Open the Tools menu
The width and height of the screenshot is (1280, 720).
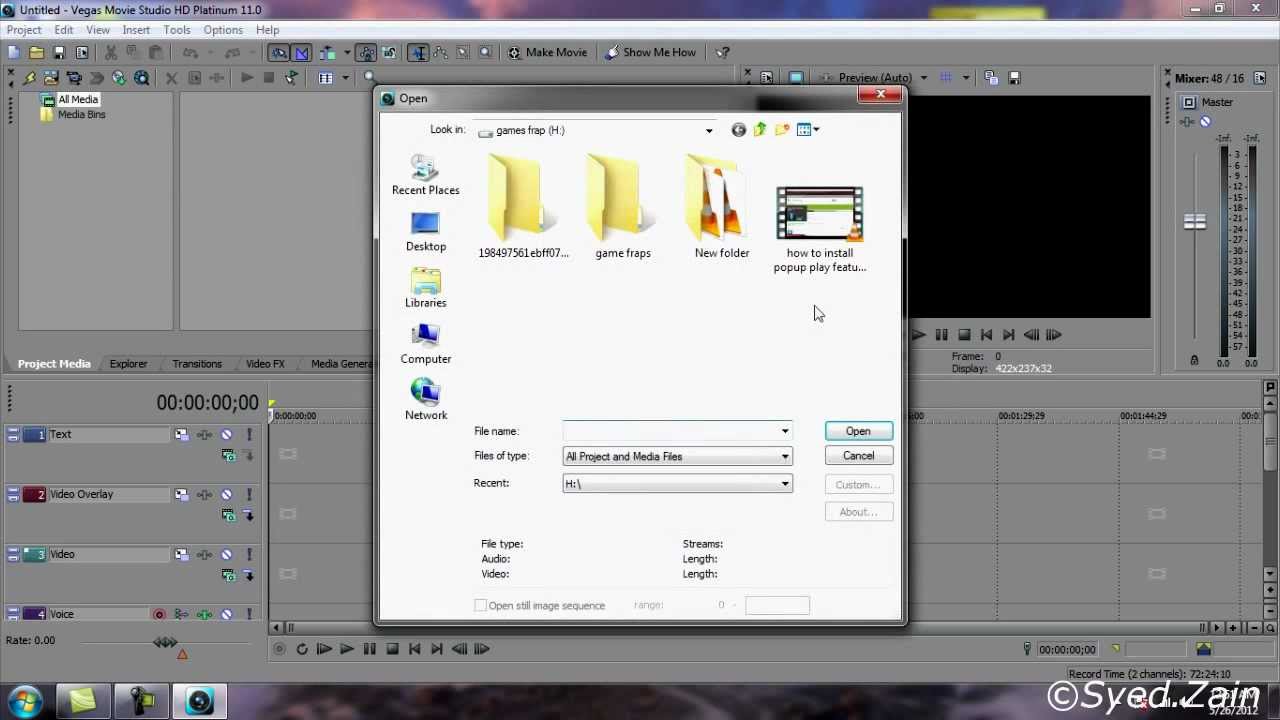177,30
